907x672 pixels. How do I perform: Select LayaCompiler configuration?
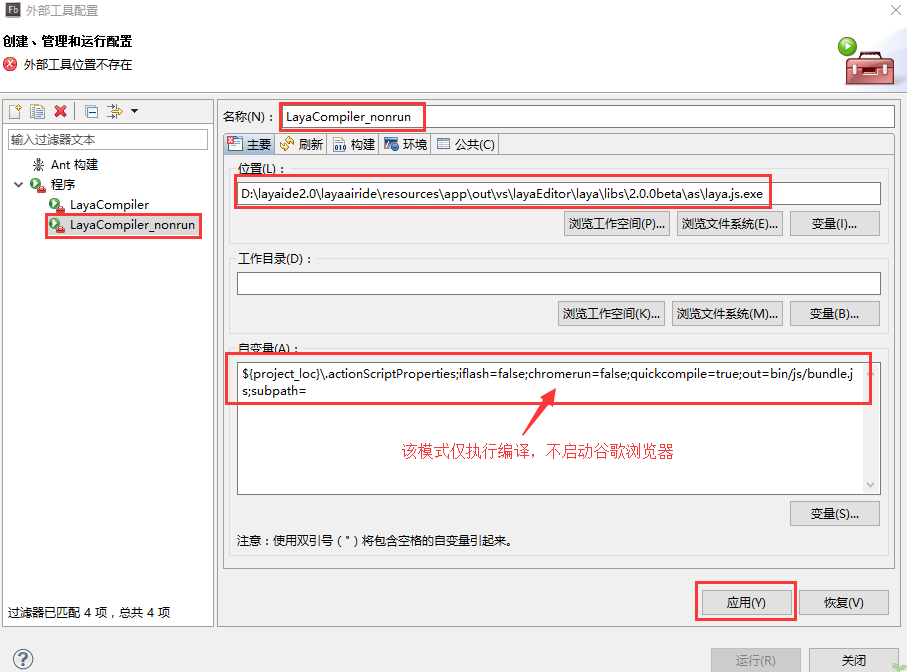click(x=109, y=205)
